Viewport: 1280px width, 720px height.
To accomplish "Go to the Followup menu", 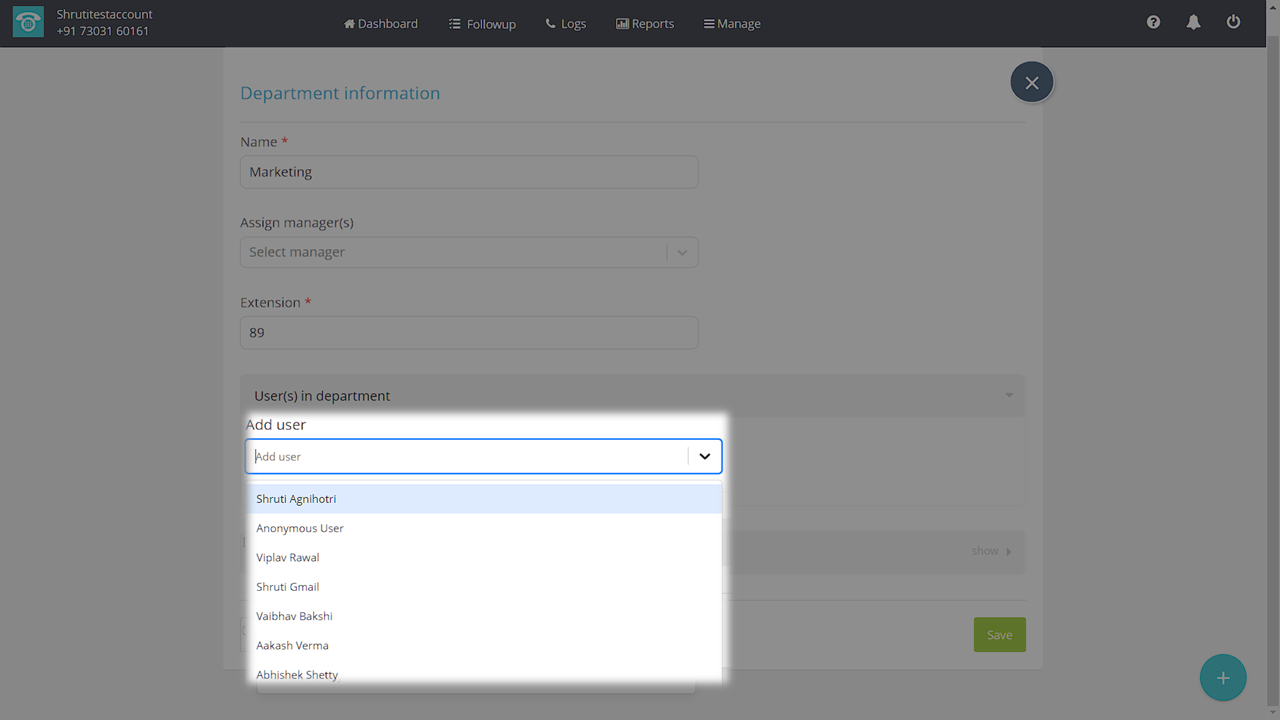I will click(482, 23).
